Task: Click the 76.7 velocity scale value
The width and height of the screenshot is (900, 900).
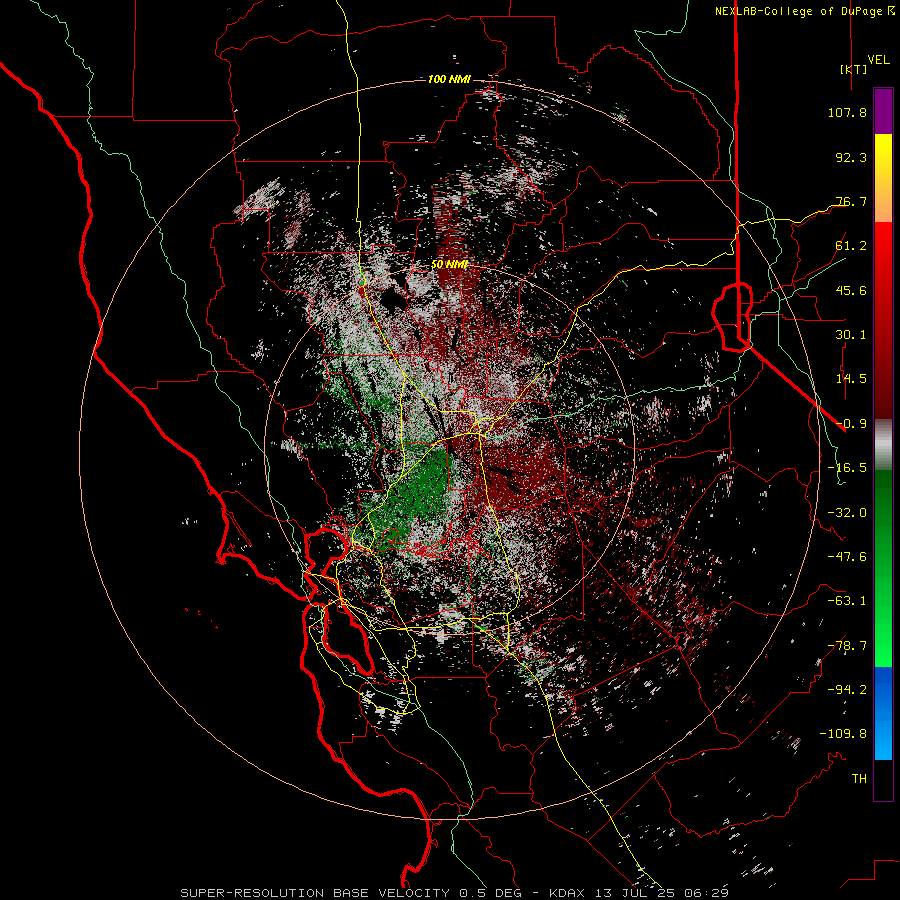Action: coord(851,201)
